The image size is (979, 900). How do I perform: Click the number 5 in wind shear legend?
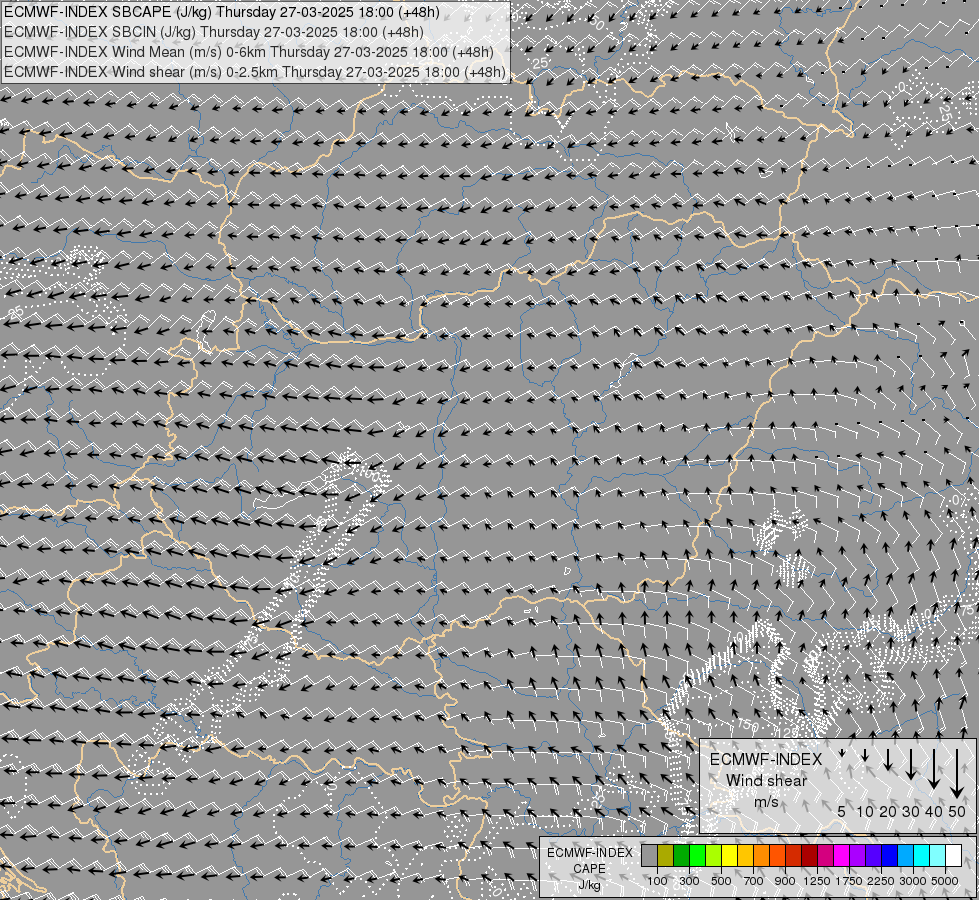point(842,811)
